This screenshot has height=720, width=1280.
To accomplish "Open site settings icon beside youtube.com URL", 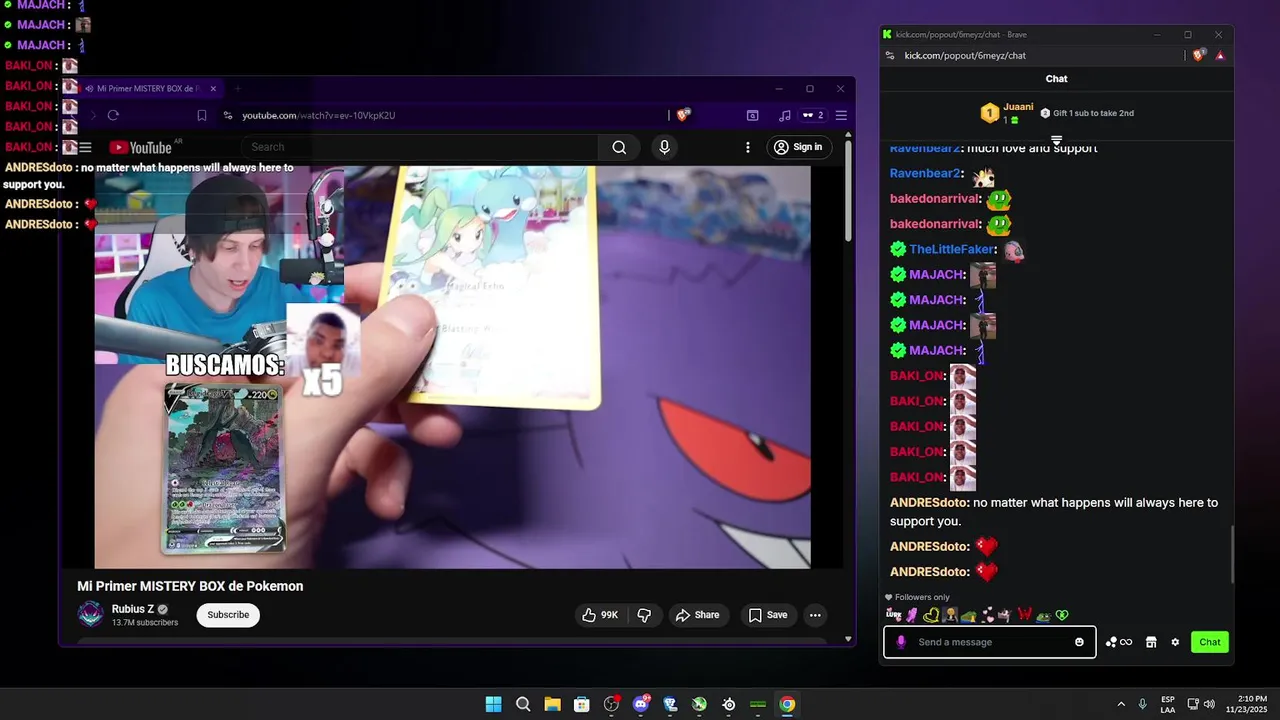I will [228, 116].
